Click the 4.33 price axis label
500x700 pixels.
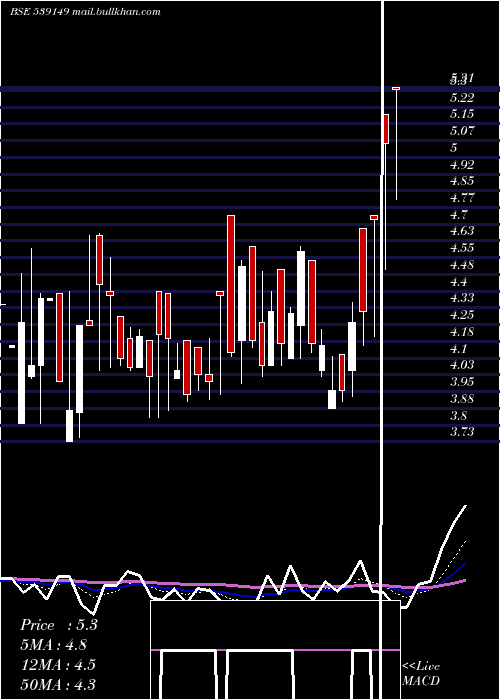462,298
